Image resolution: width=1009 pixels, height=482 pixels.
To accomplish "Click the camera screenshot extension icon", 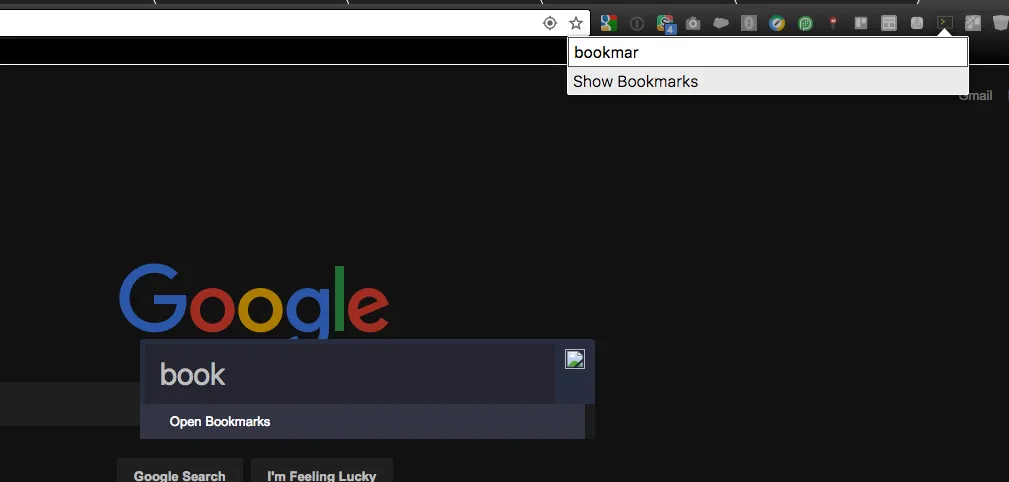I will click(x=692, y=24).
